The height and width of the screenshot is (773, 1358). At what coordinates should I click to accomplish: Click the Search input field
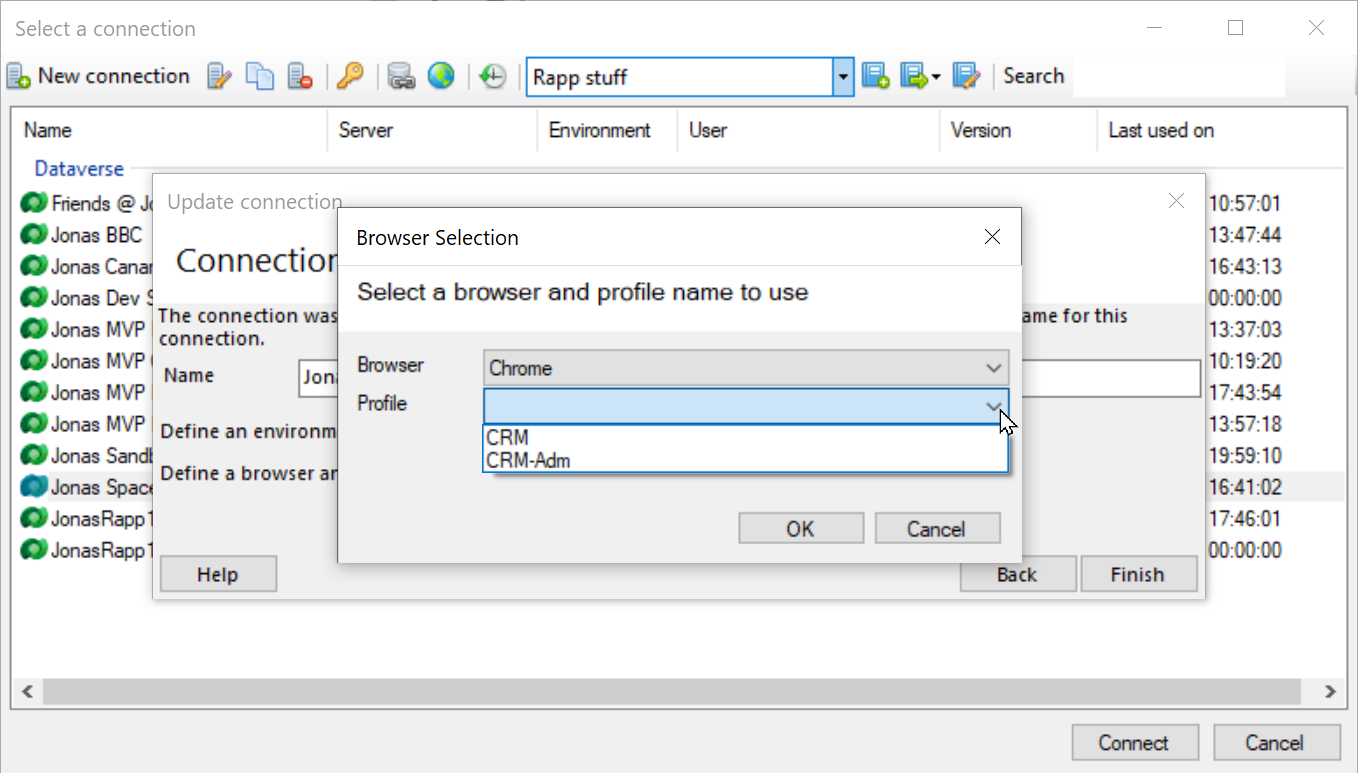pos(1180,76)
